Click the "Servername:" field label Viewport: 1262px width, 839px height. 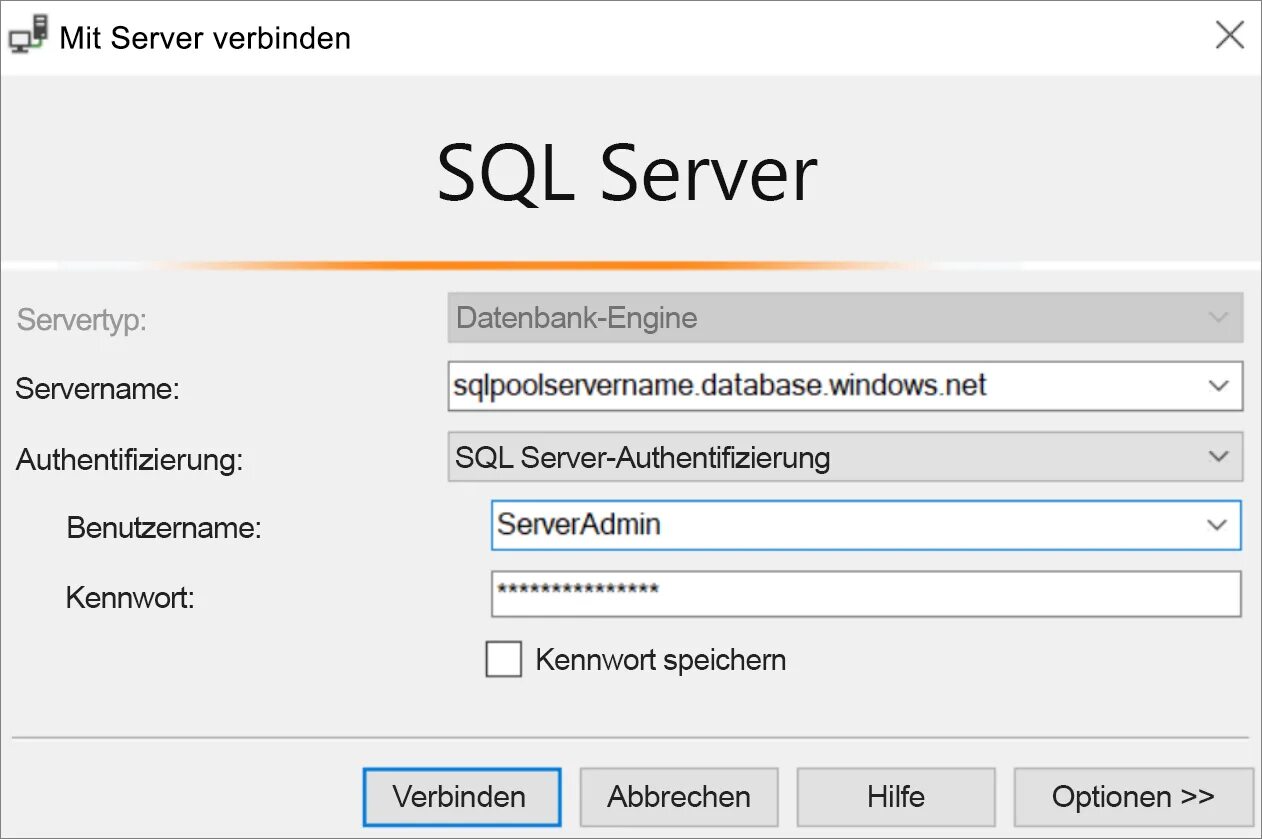(97, 389)
